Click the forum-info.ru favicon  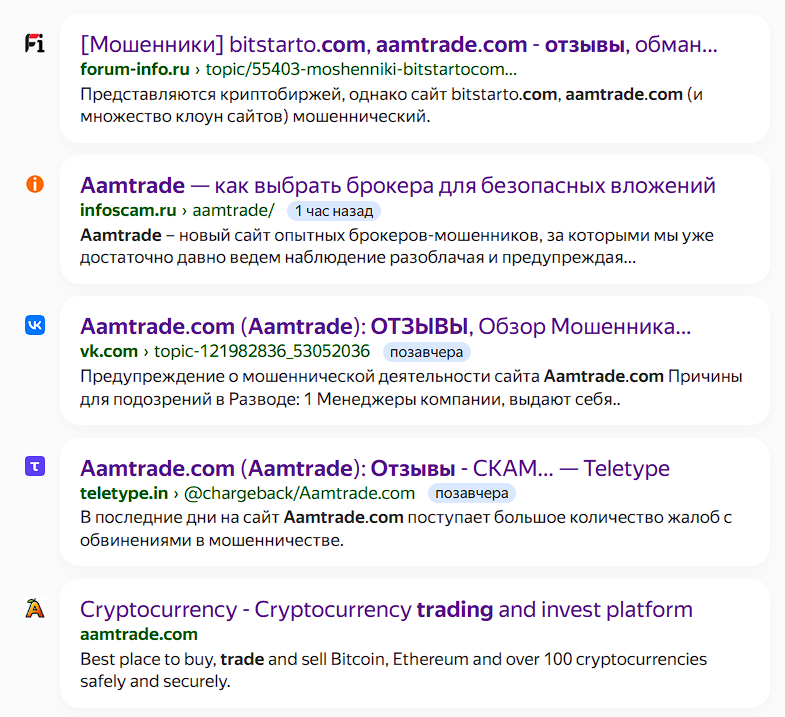[35, 43]
